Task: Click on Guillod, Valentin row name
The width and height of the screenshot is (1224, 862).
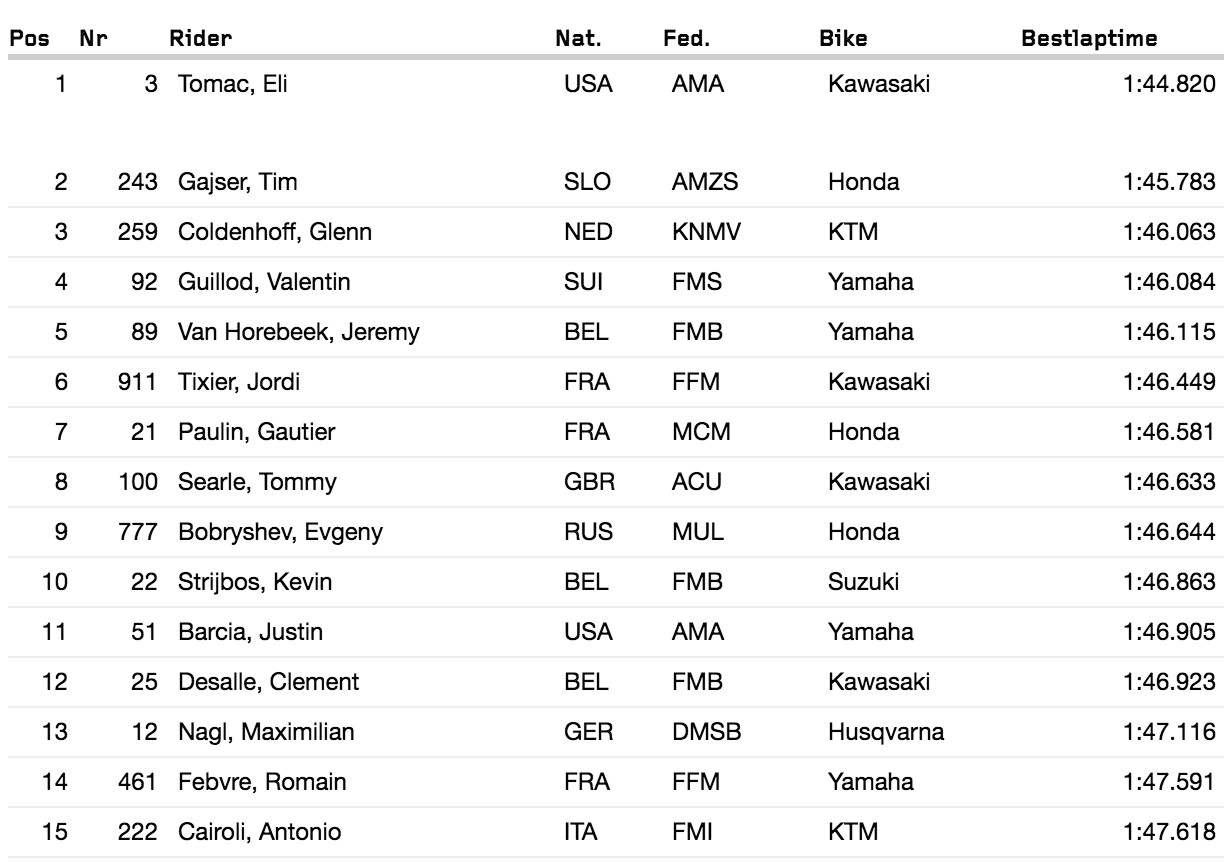Action: [x=264, y=282]
